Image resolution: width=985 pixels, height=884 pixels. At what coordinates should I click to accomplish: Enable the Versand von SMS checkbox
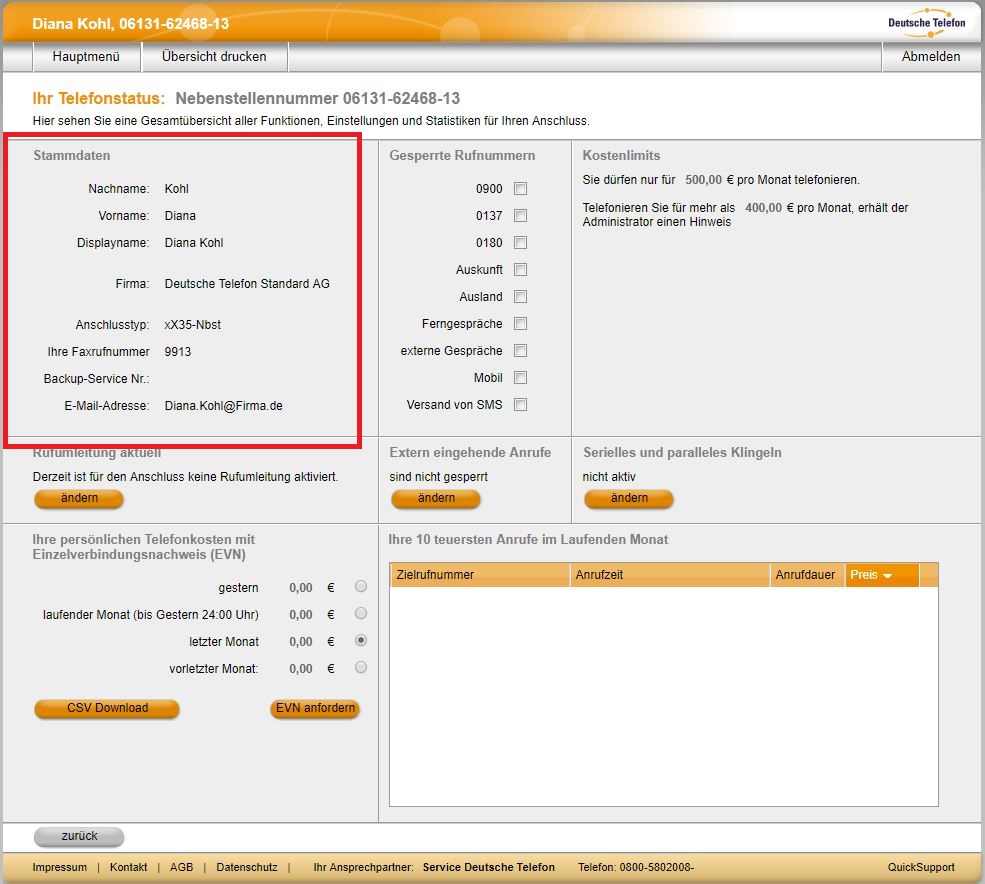tap(520, 405)
